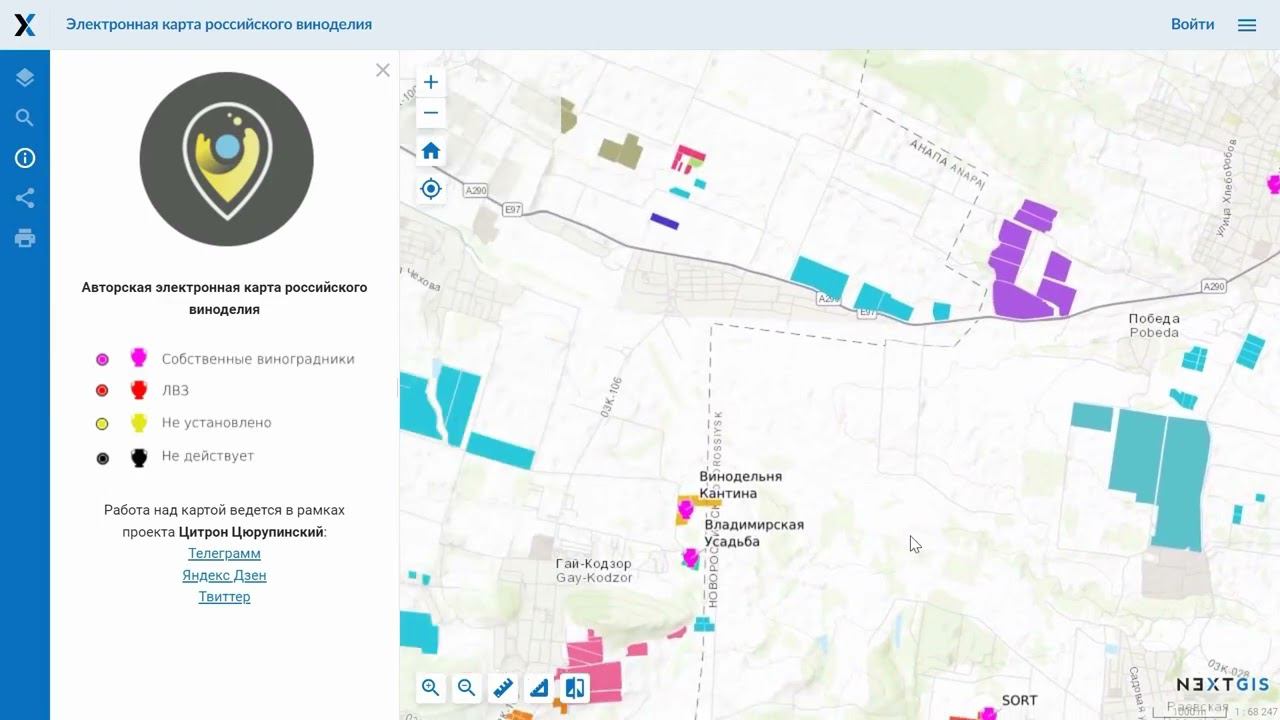This screenshot has width=1280, height=720.
Task: Activate zoom-in magnifier tool
Action: coord(431,687)
